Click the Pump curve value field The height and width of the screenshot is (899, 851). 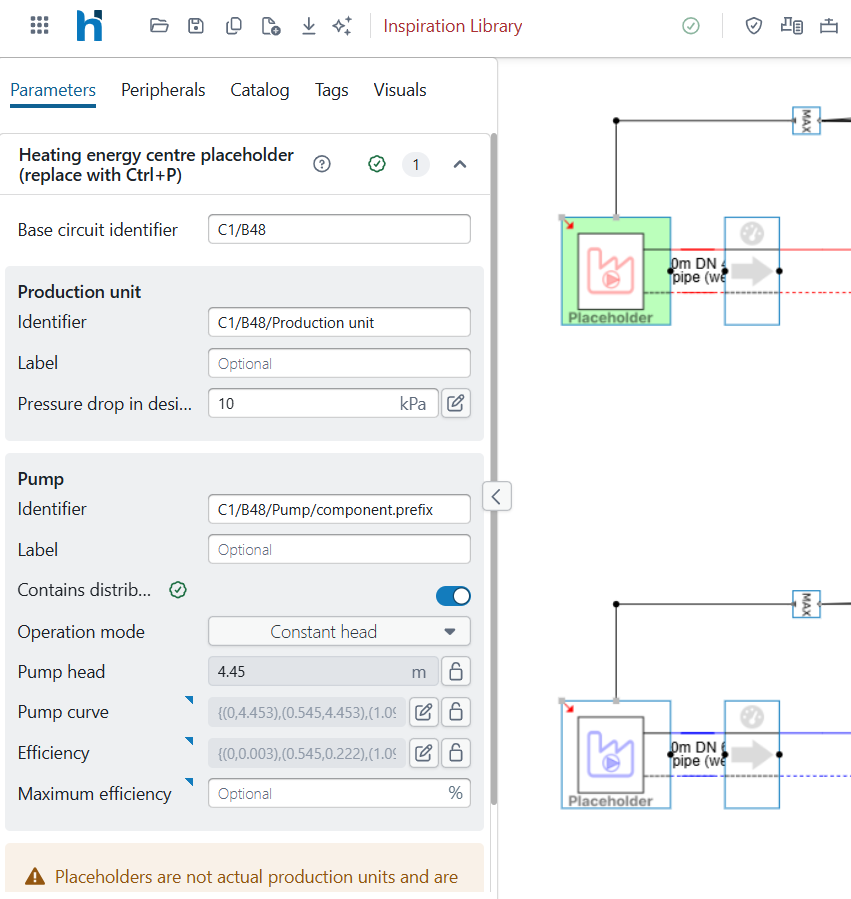[307, 712]
